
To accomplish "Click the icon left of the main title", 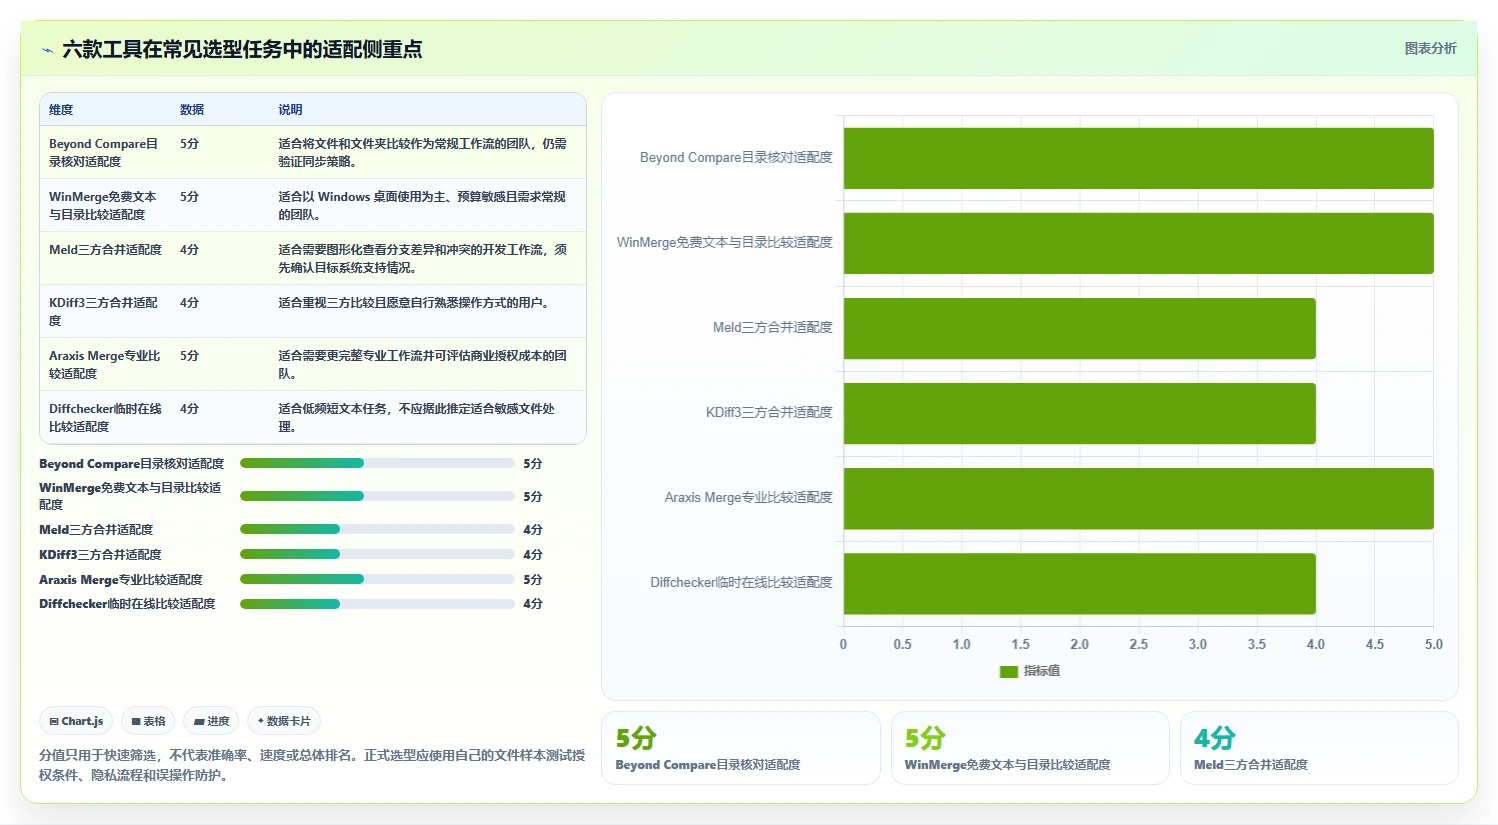I will tap(47, 50).
